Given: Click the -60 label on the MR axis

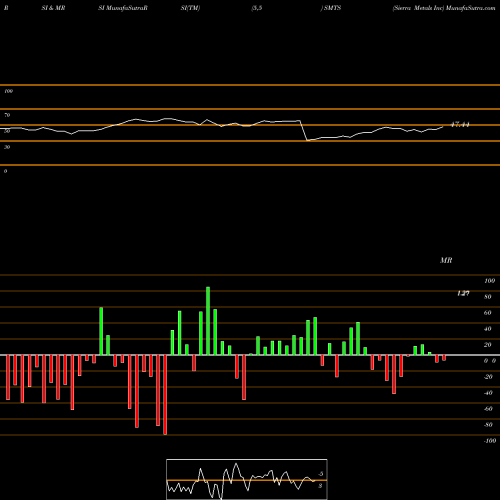Looking at the screenshot, I should 488,409.
